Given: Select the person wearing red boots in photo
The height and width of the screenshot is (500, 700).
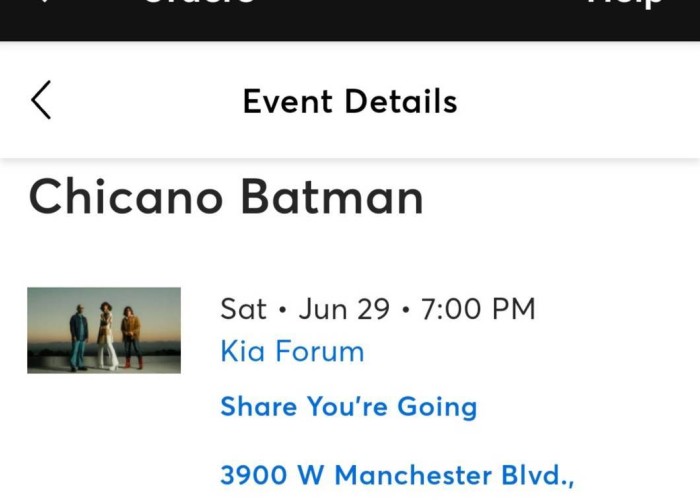Looking at the screenshot, I should 132,338.
